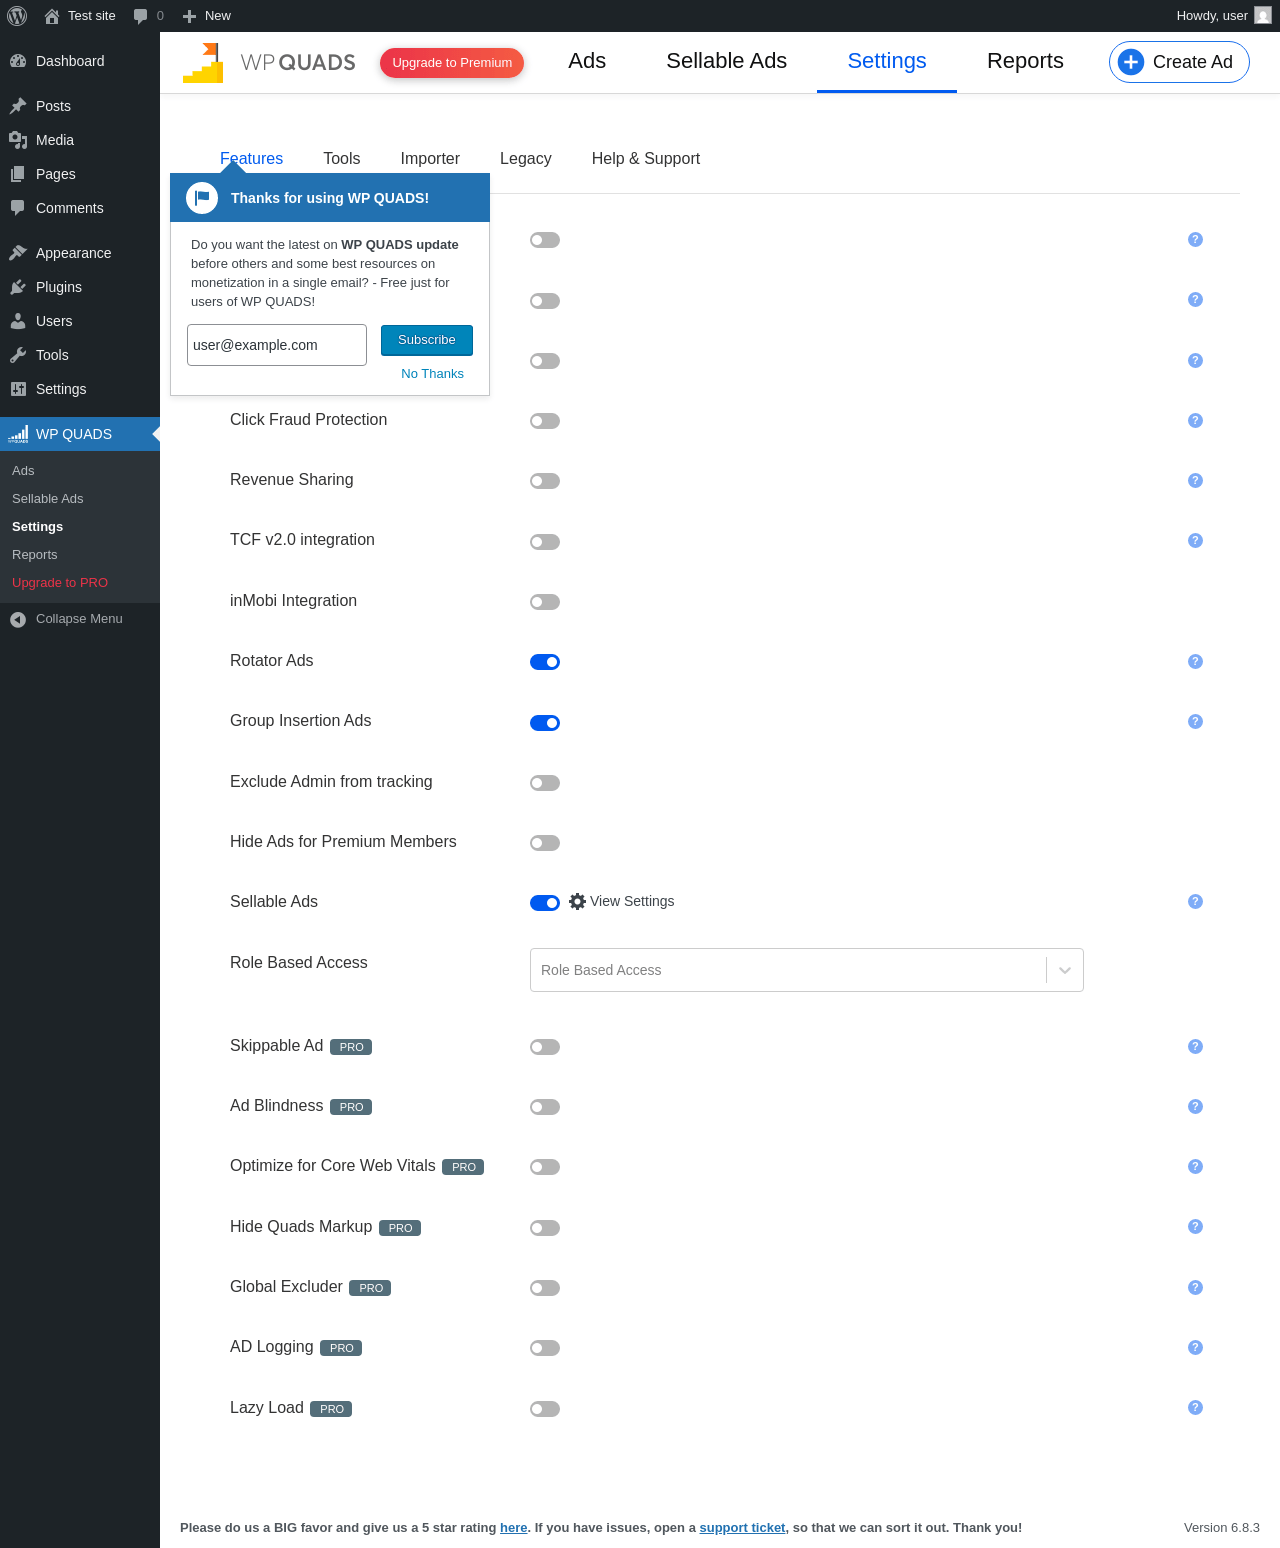Click the help icon for Lazy Load

(1195, 1408)
